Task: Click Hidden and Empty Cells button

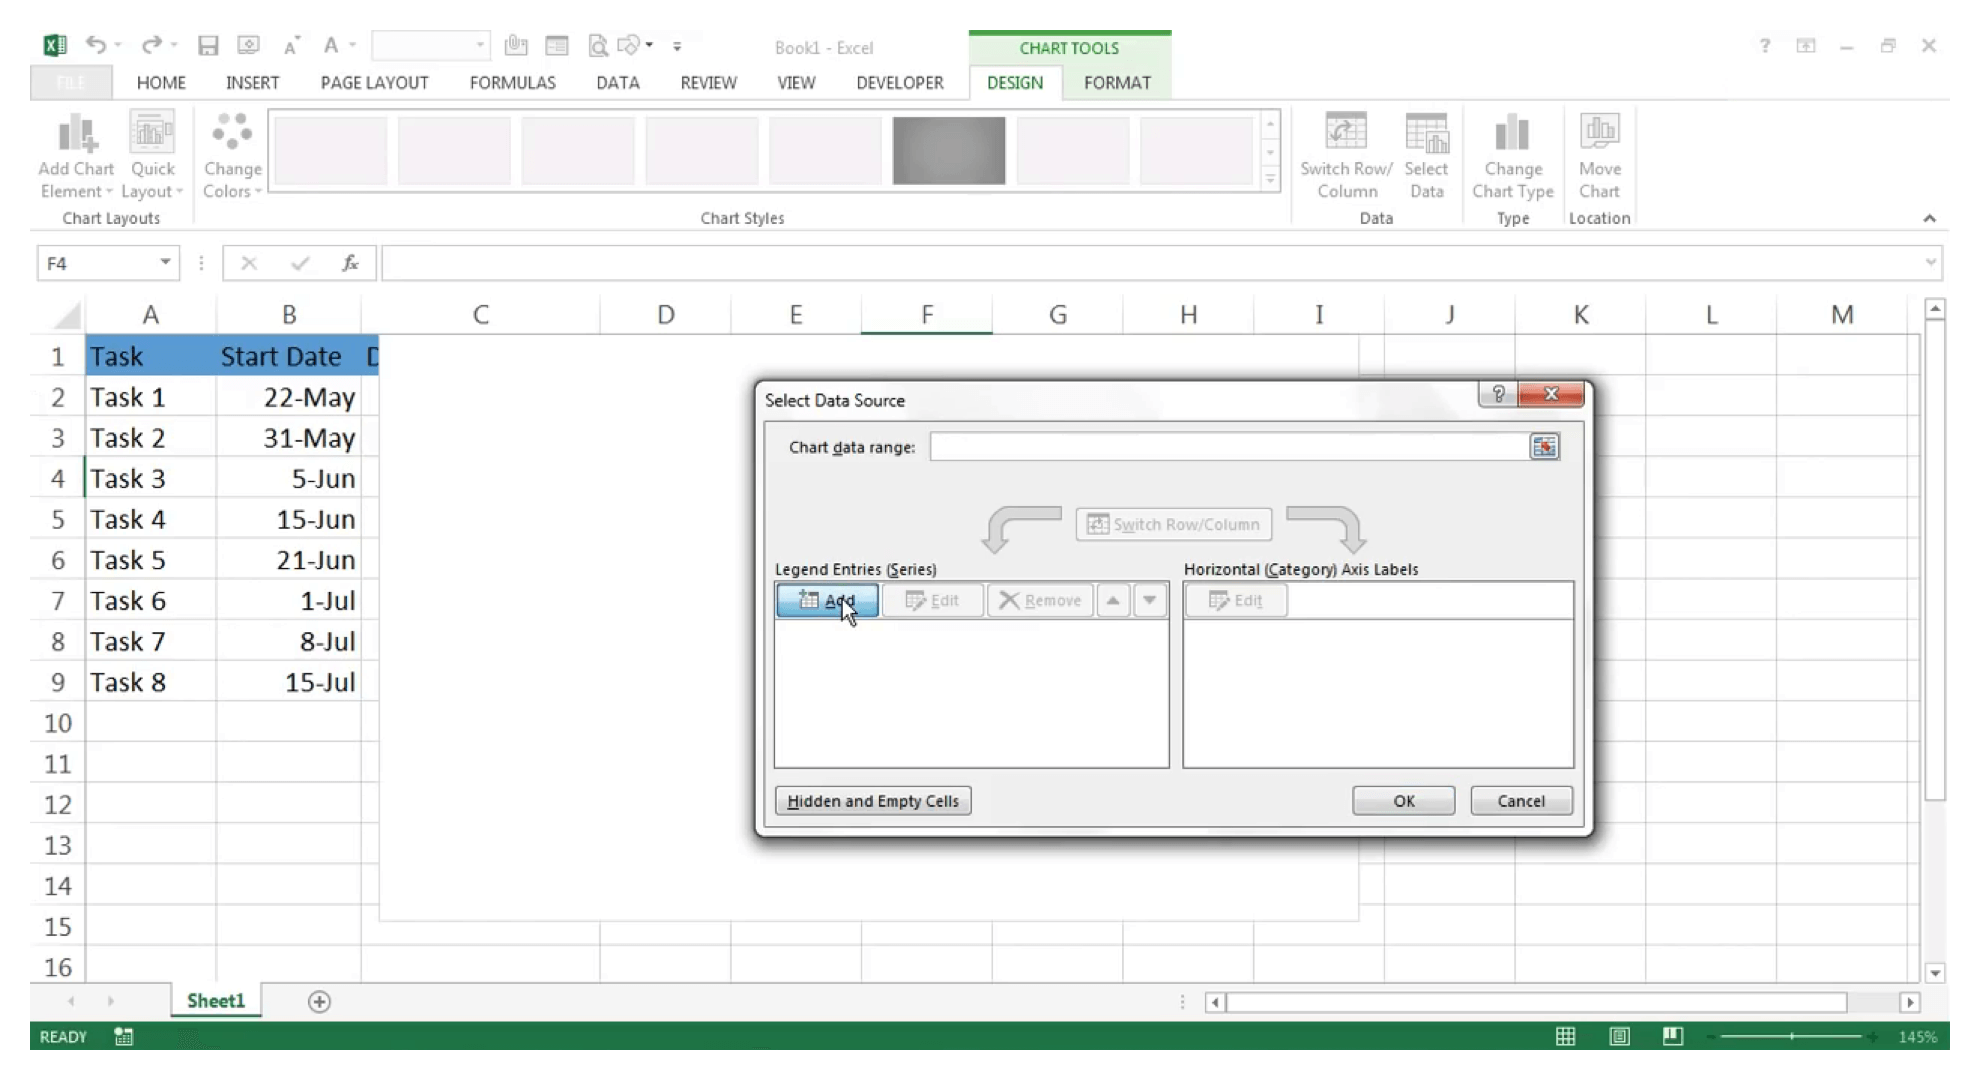Action: (x=874, y=799)
